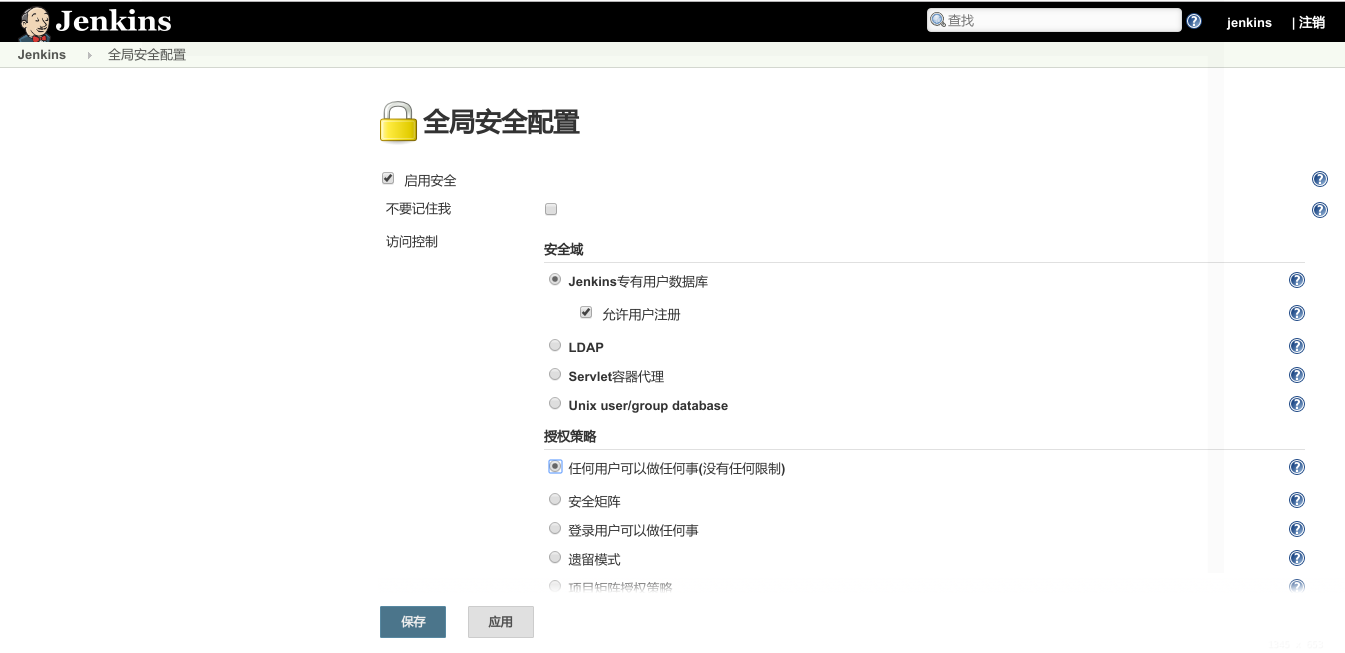Uncheck the 启用安全 checkbox

coord(388,179)
